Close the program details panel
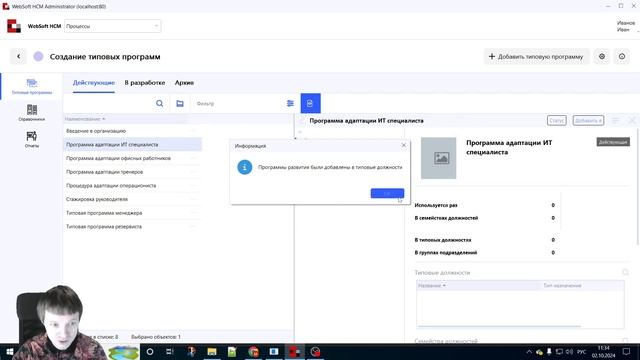640x360 pixels. [632, 120]
